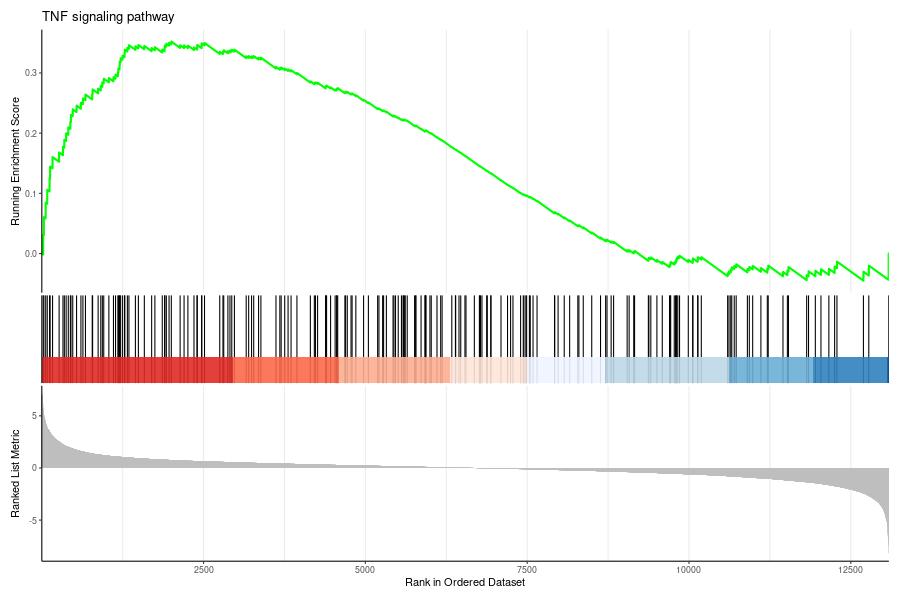Image resolution: width=900 pixels, height=600 pixels.
Task: Click the 7500 x-axis tick label
Action: [x=527, y=569]
